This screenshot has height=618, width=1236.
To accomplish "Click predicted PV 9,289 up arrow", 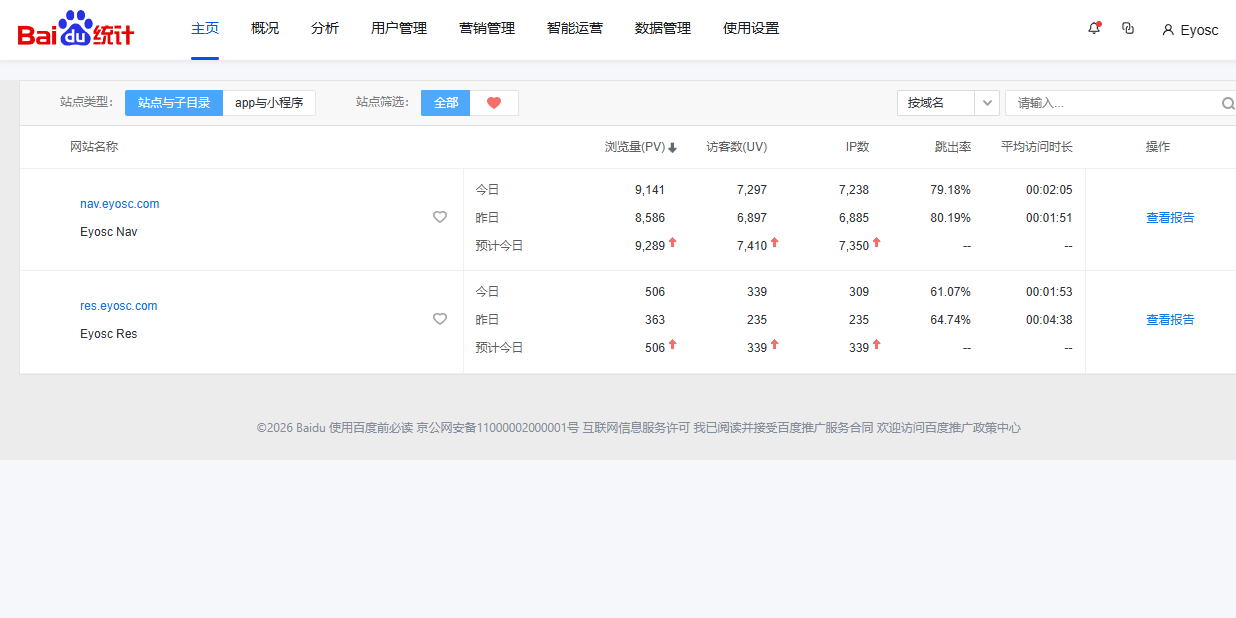I will click(673, 242).
